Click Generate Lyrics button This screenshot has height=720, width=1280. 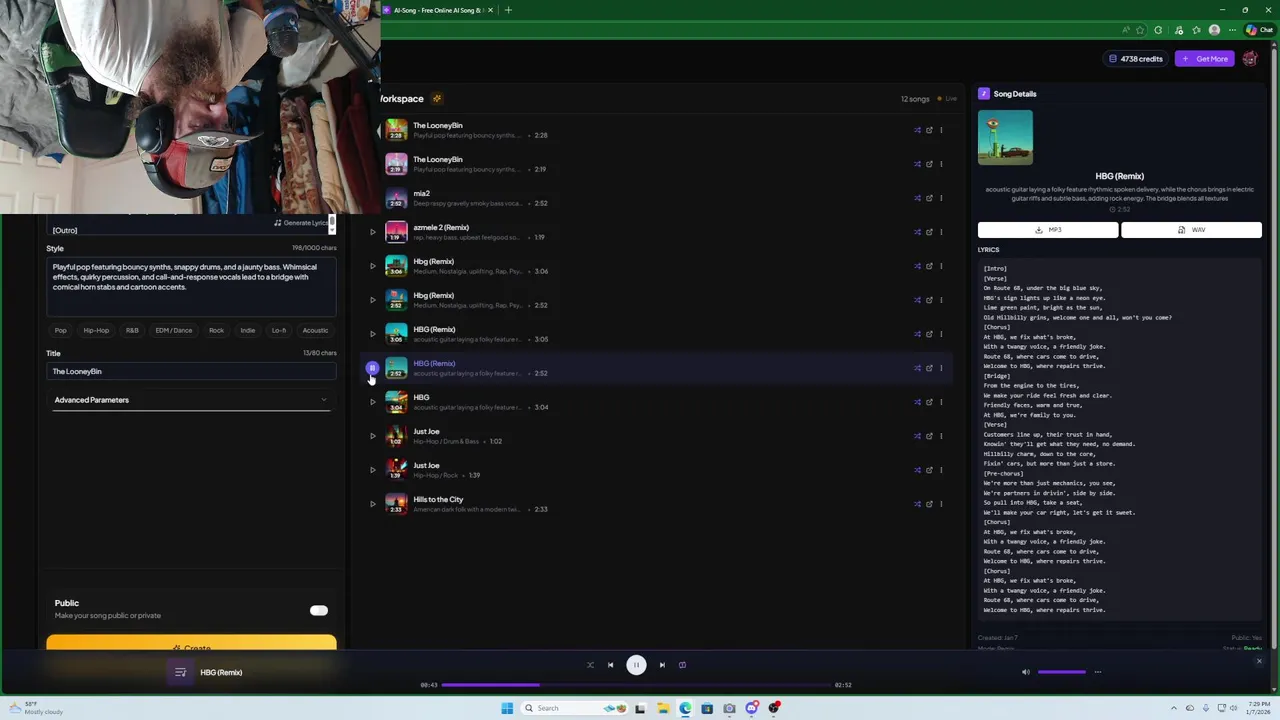click(x=301, y=223)
